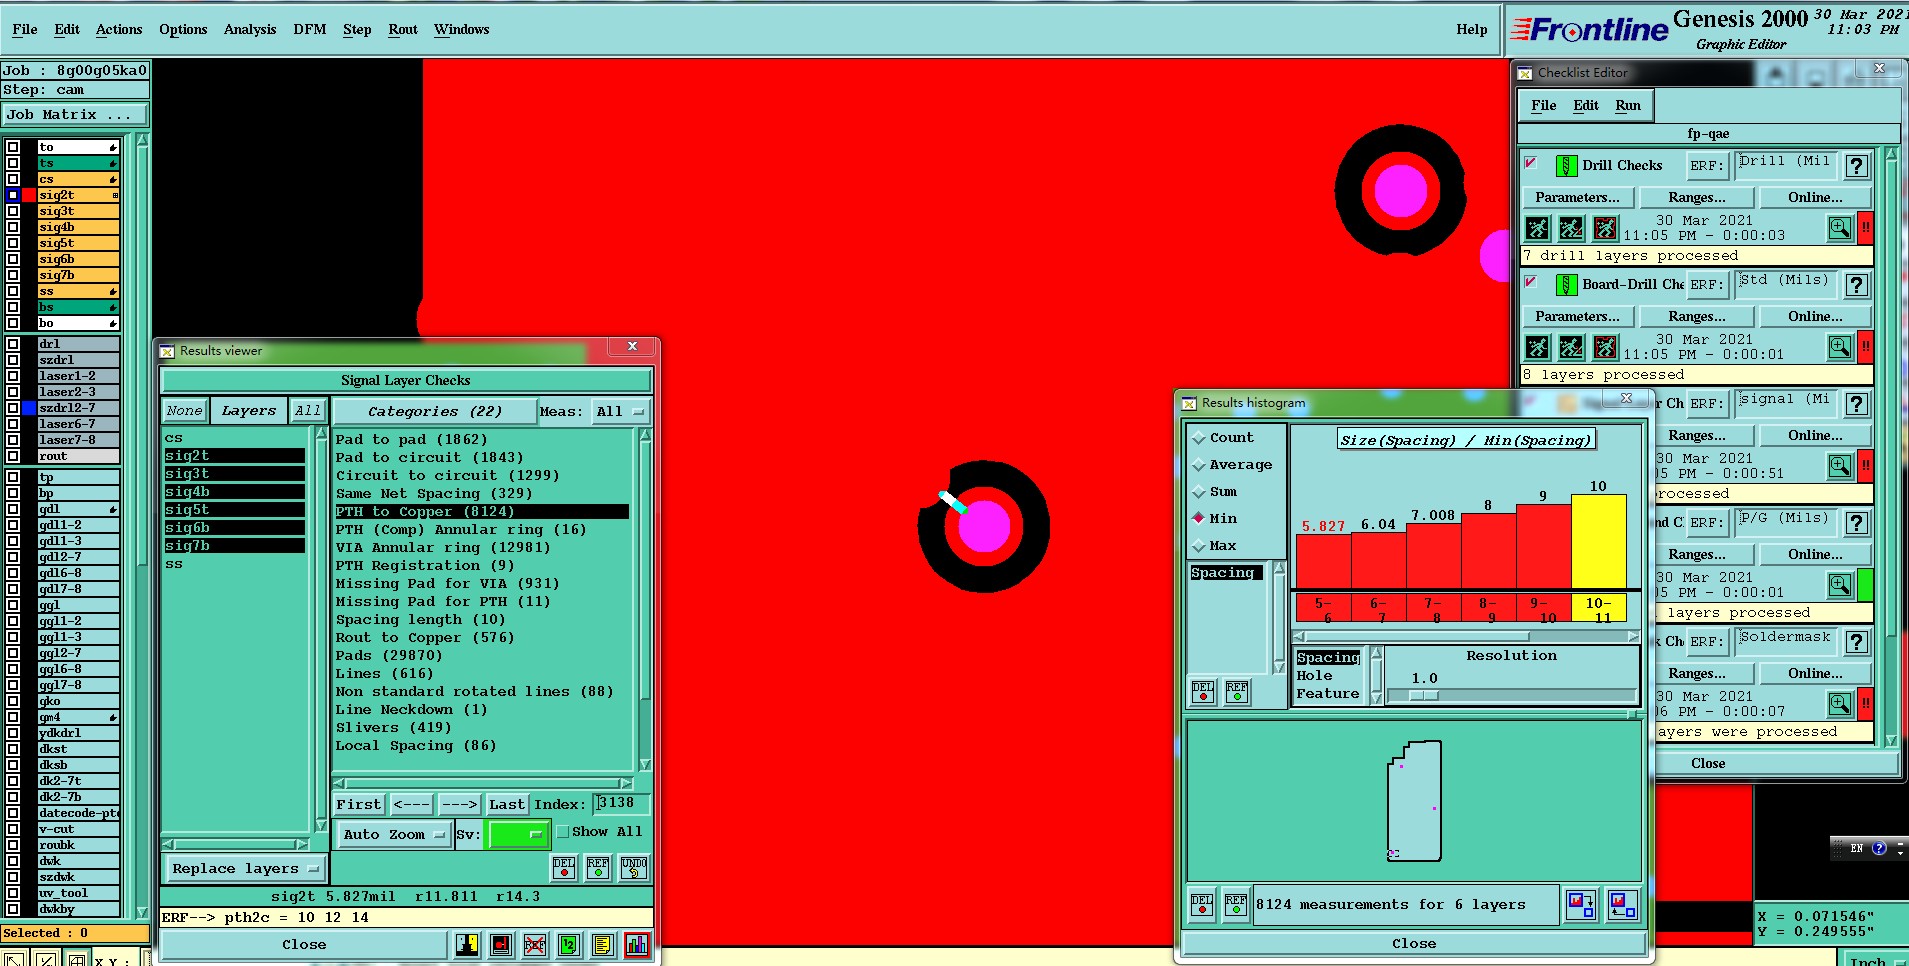The image size is (1909, 966).
Task: Click the REF icon in Results viewer
Action: [598, 867]
